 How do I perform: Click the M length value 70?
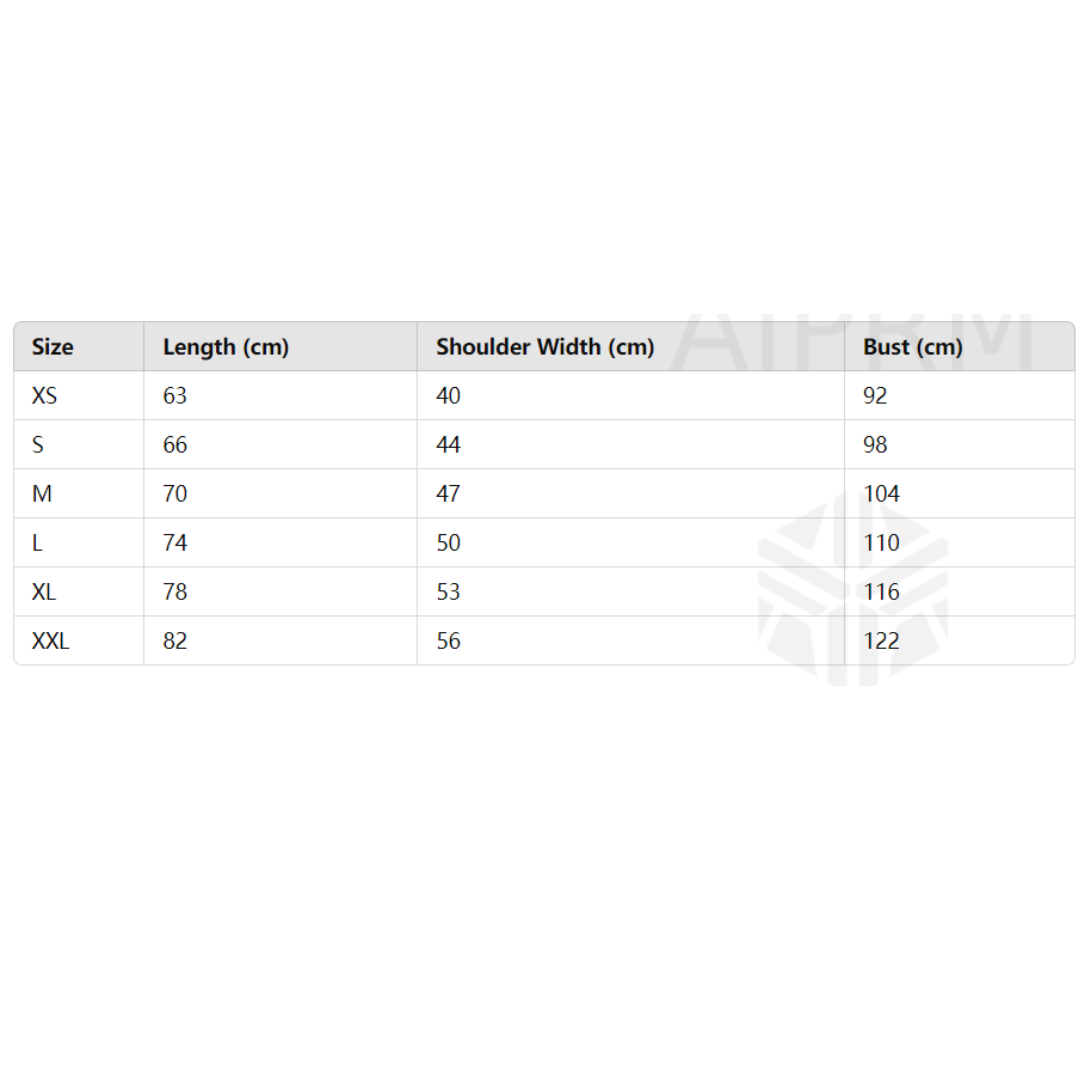175,494
